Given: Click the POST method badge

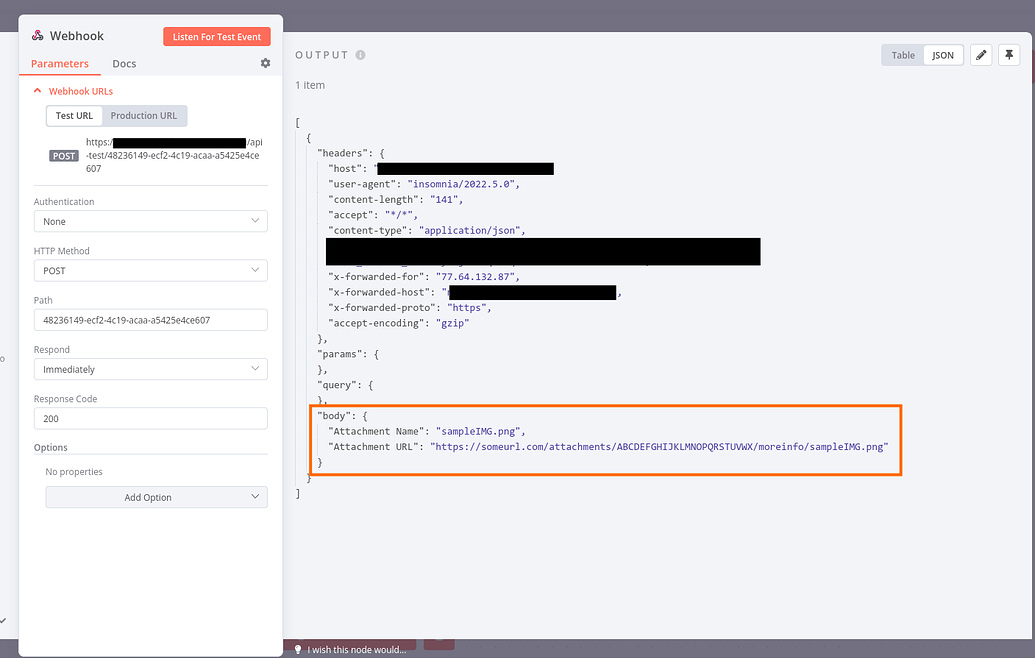Looking at the screenshot, I should (x=64, y=156).
